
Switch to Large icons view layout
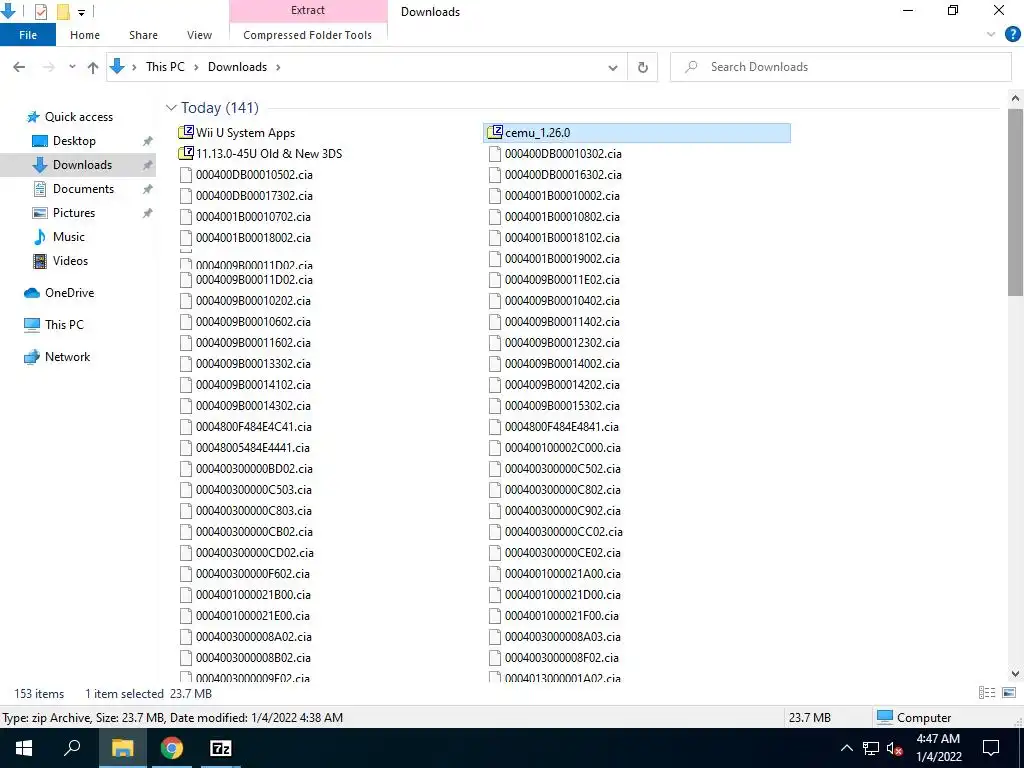point(1009,693)
